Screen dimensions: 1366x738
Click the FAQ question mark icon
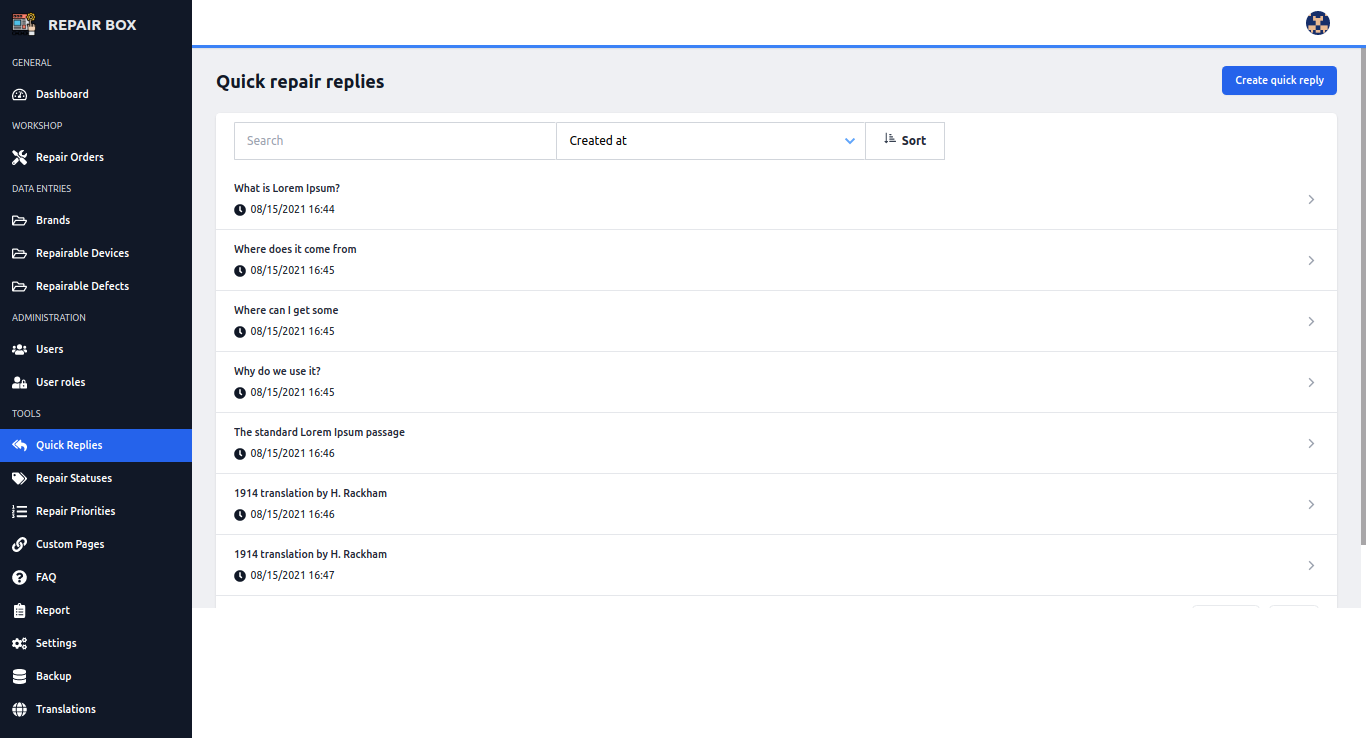click(19, 577)
